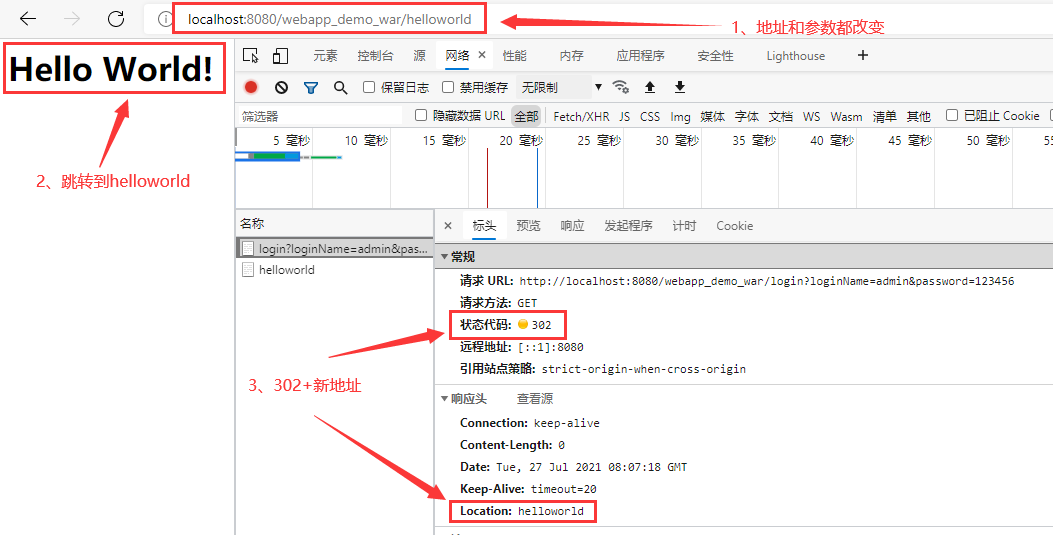Open the 控制台 (Console) tab
Screen dimensions: 1053x535
(375, 56)
